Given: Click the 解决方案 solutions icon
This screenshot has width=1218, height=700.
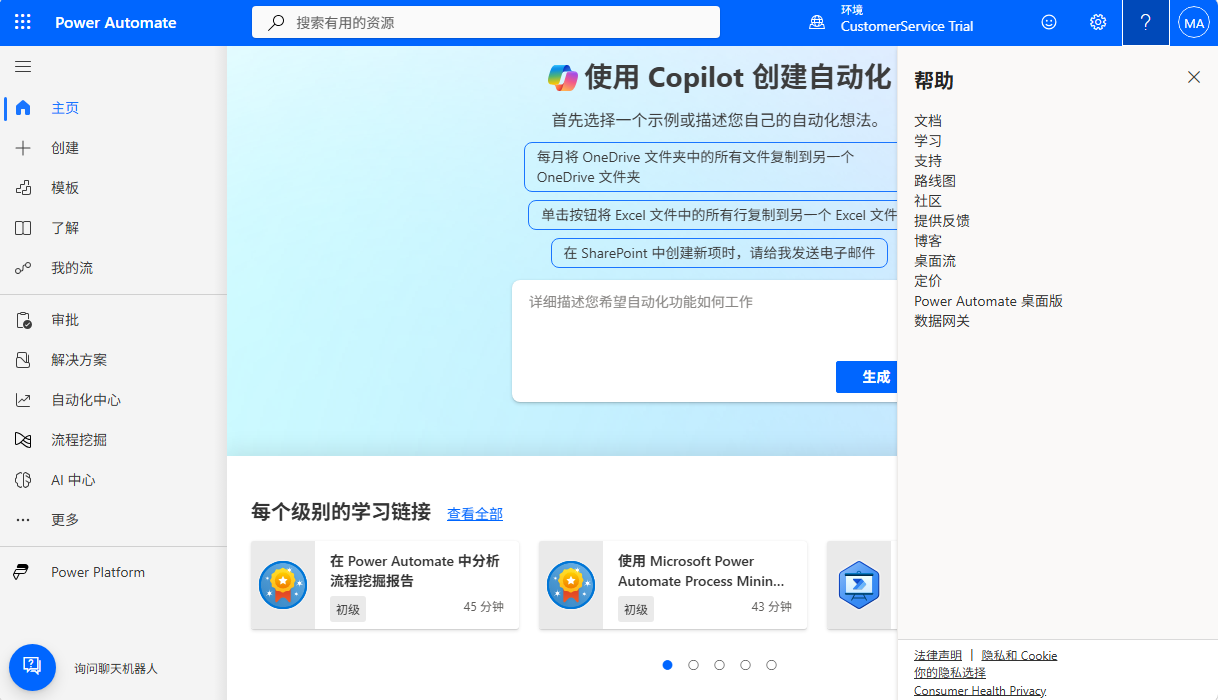Looking at the screenshot, I should pyautogui.click(x=23, y=360).
